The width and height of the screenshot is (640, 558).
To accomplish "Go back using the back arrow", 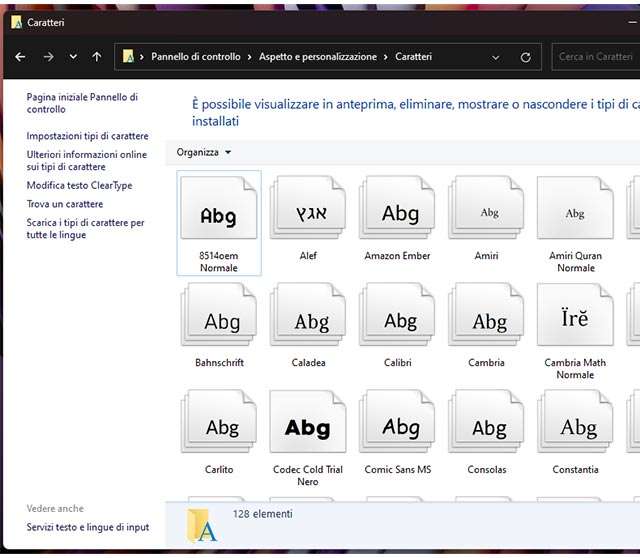I will (x=20, y=57).
